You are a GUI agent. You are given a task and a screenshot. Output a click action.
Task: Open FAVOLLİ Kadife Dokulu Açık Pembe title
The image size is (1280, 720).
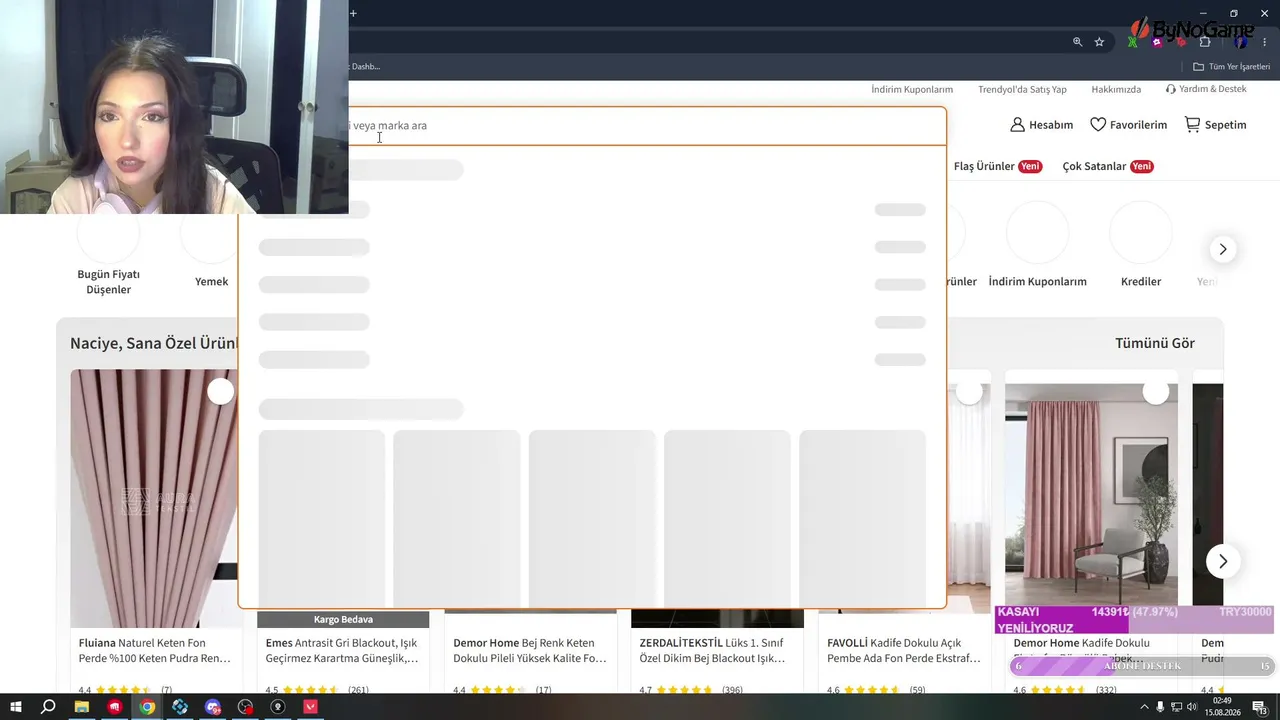[904, 650]
